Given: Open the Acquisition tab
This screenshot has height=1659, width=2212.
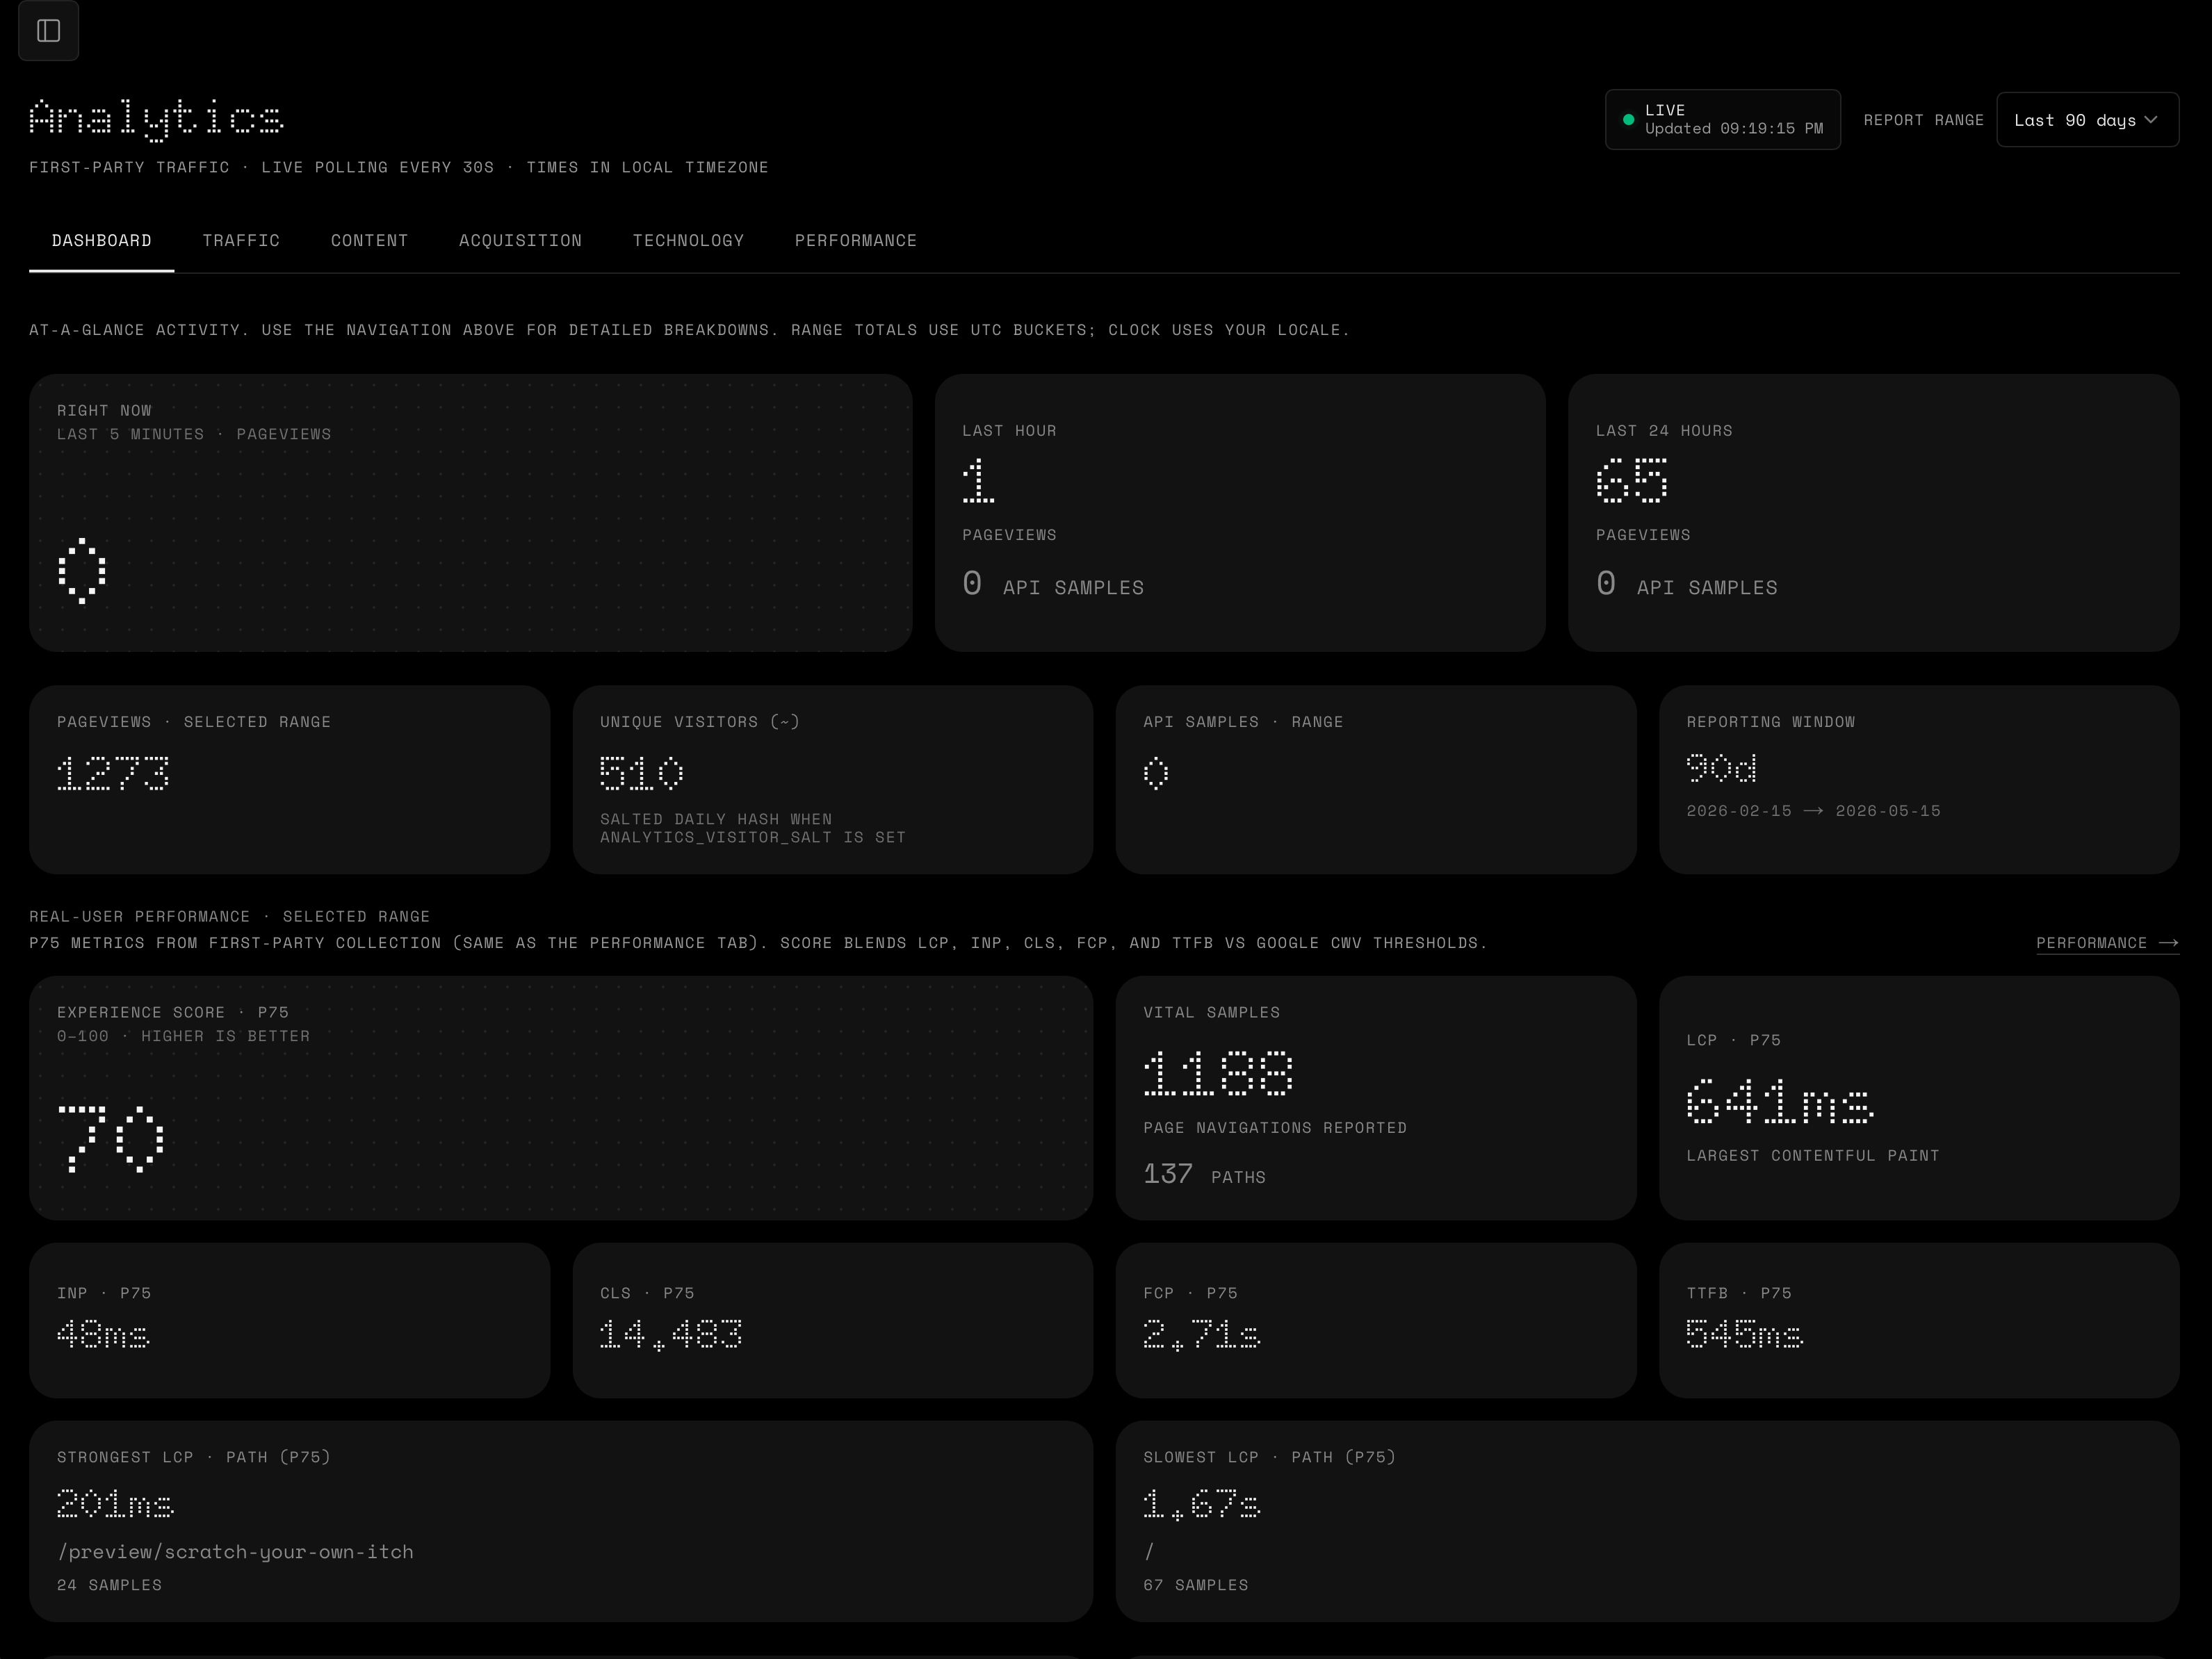Looking at the screenshot, I should (520, 241).
